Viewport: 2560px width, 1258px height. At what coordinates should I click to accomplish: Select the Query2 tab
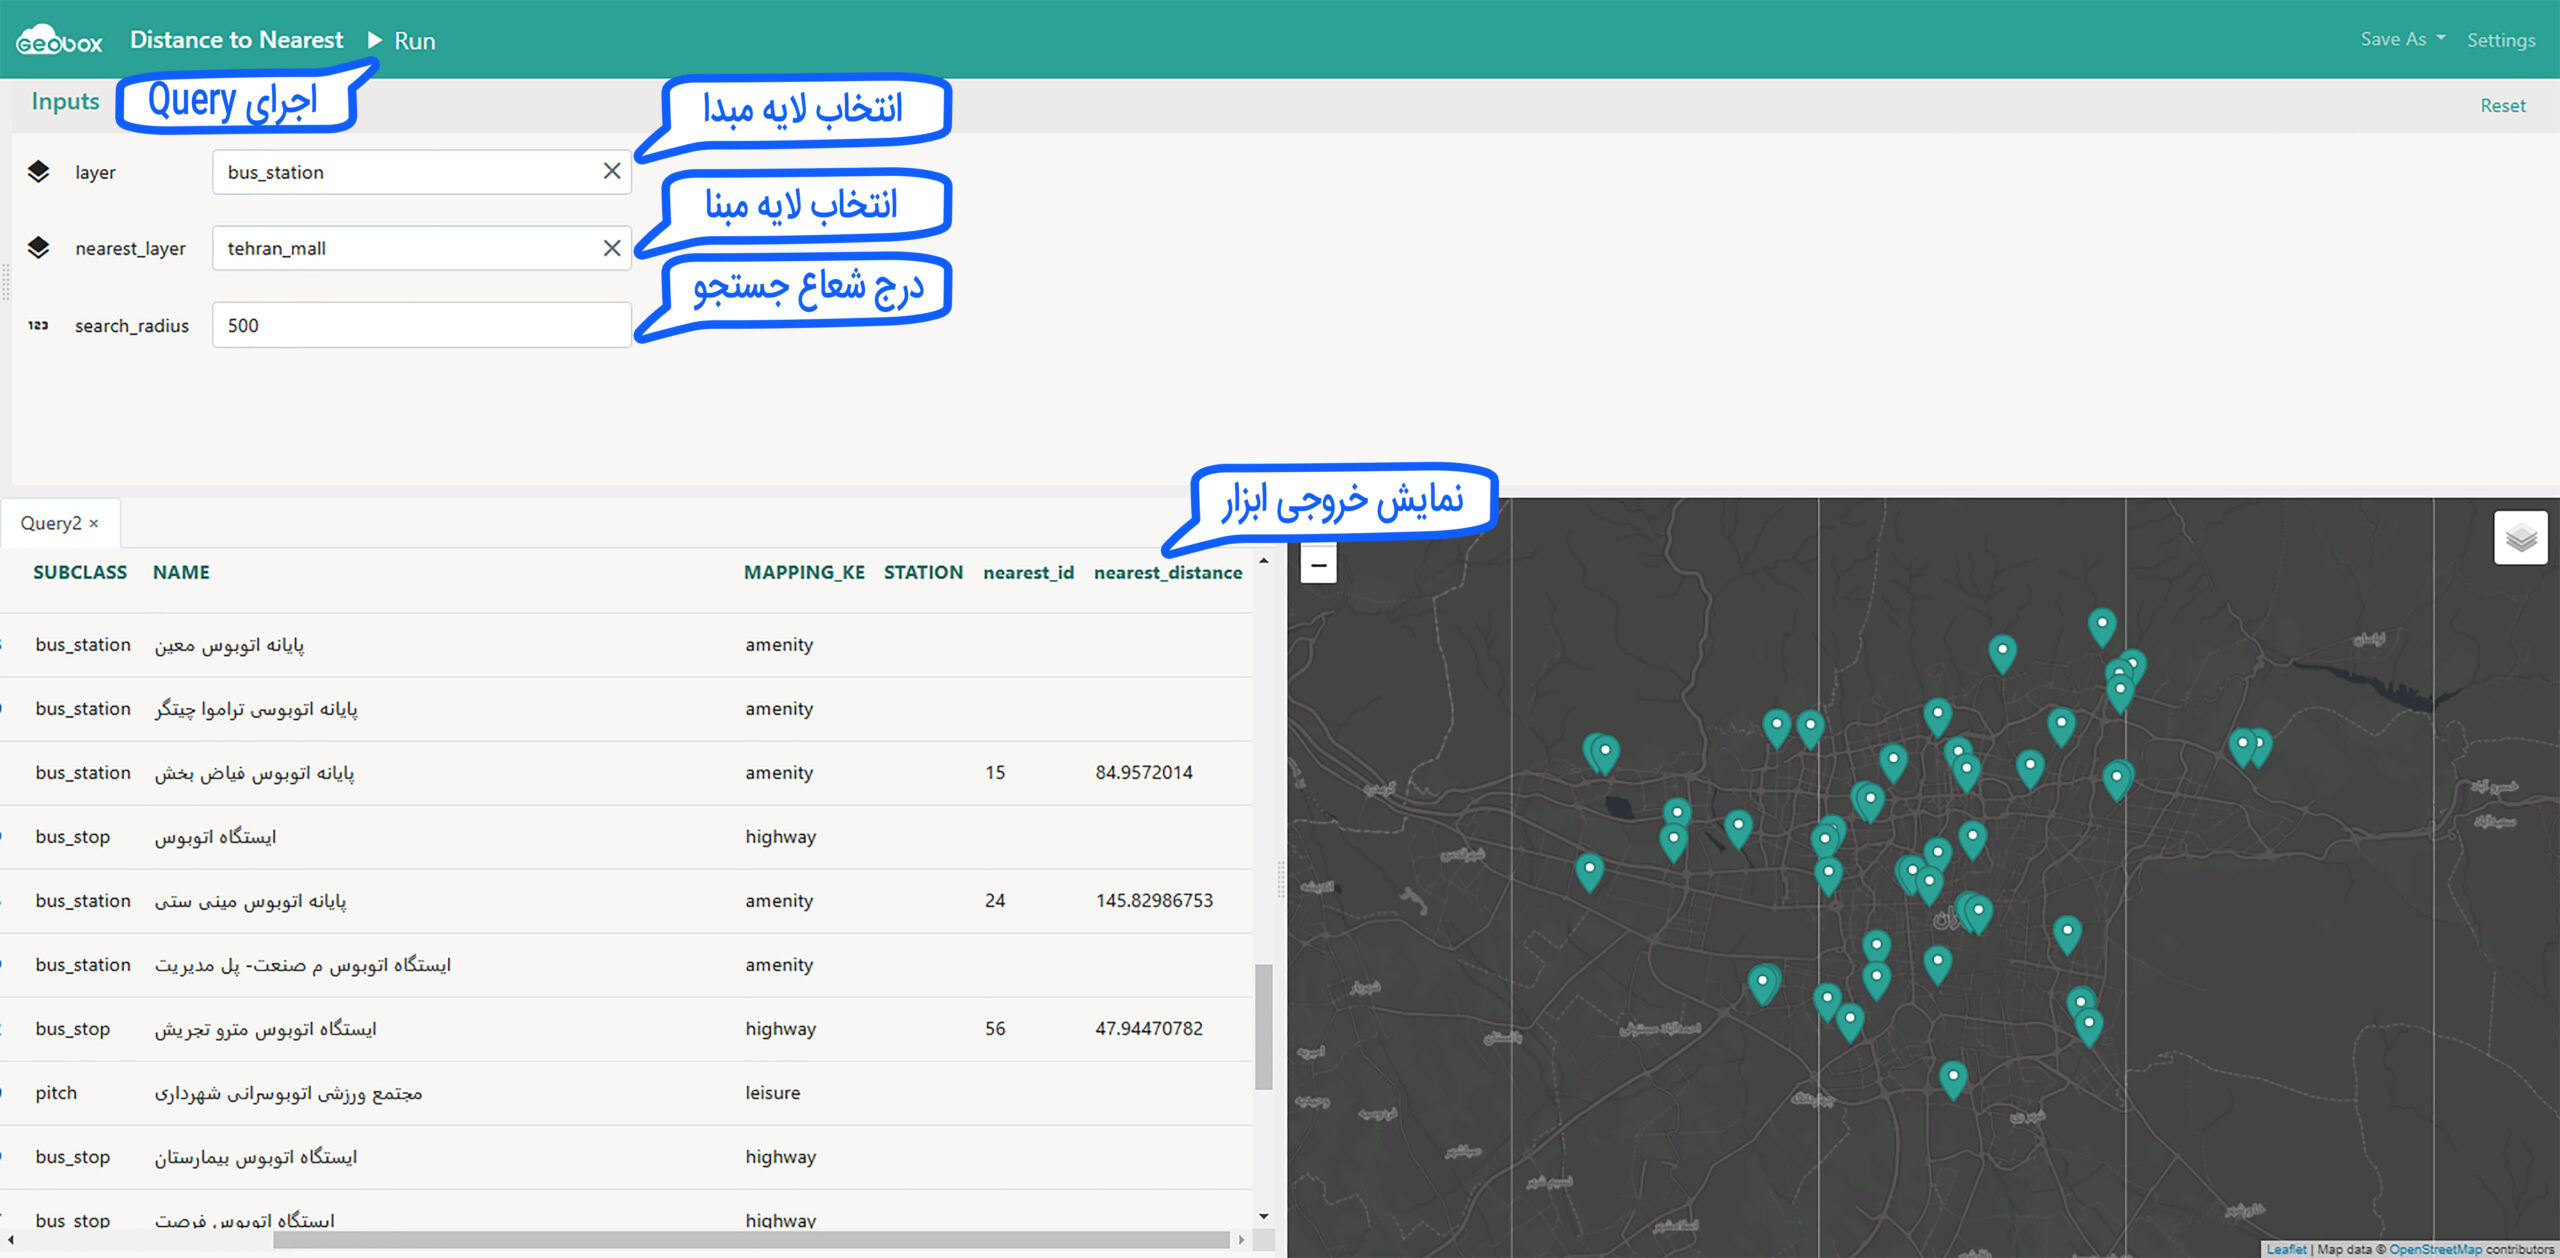(50, 523)
